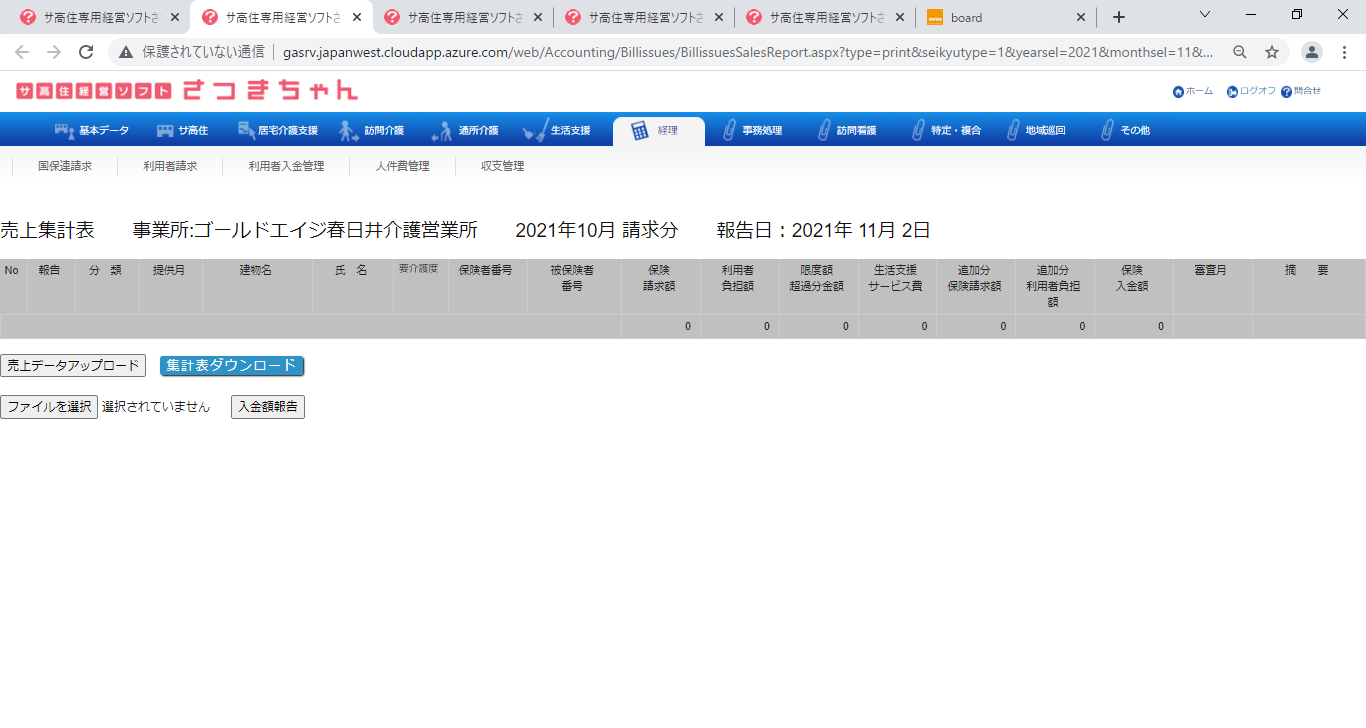
Task: Select the 経理 calculator tab
Action: (640, 131)
